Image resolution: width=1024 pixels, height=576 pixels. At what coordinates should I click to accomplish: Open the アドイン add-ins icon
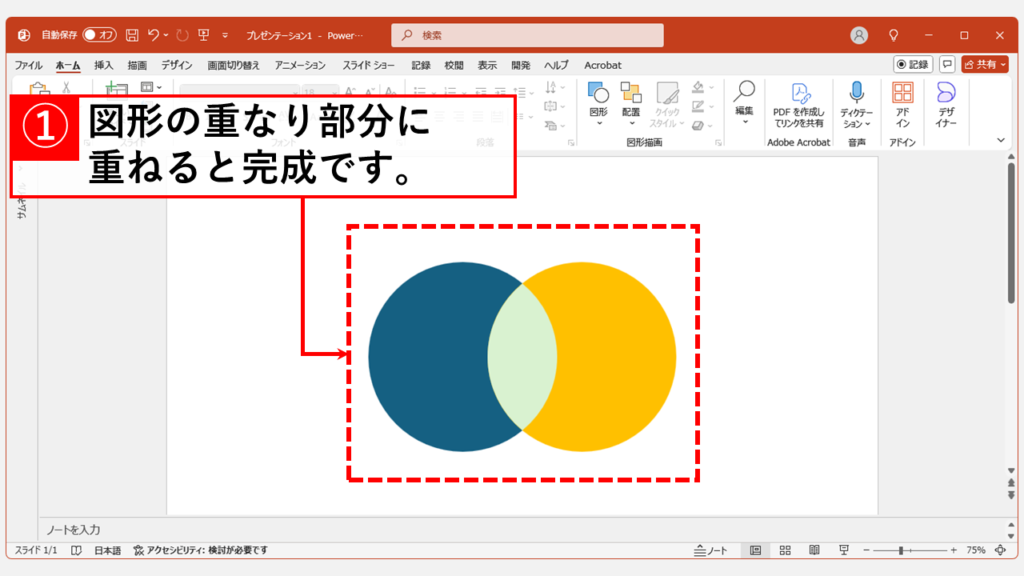click(902, 102)
